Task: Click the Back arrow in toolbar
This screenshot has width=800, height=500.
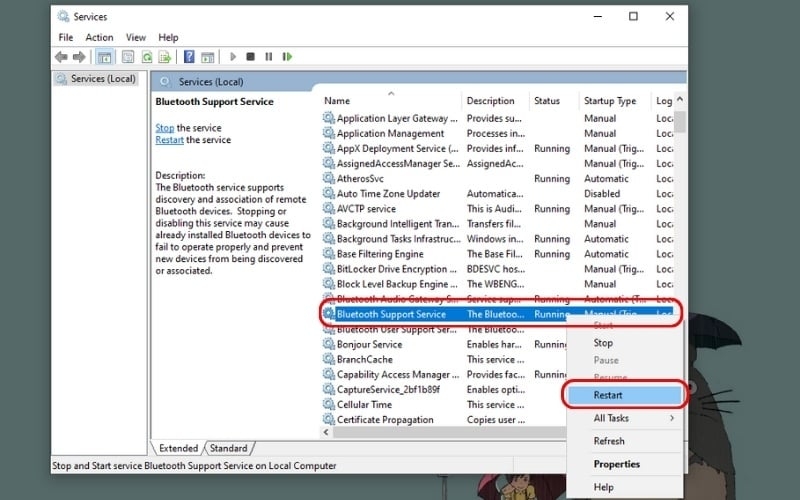Action: point(62,57)
